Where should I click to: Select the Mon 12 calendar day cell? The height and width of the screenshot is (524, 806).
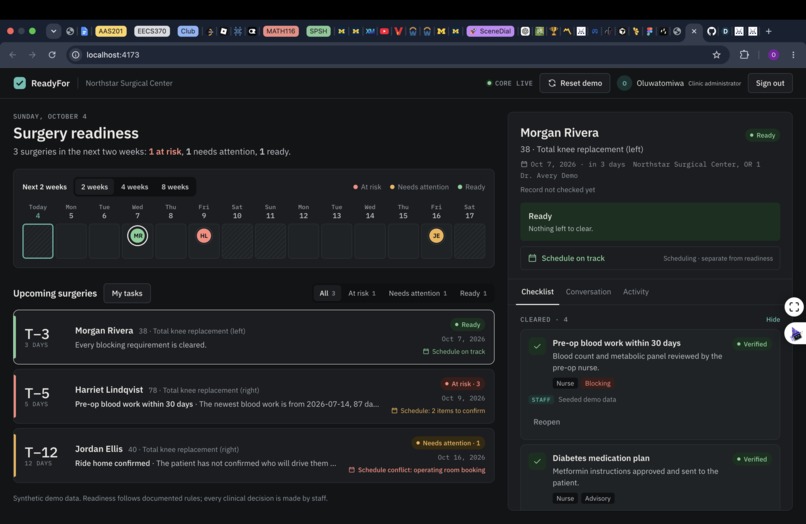coord(303,241)
